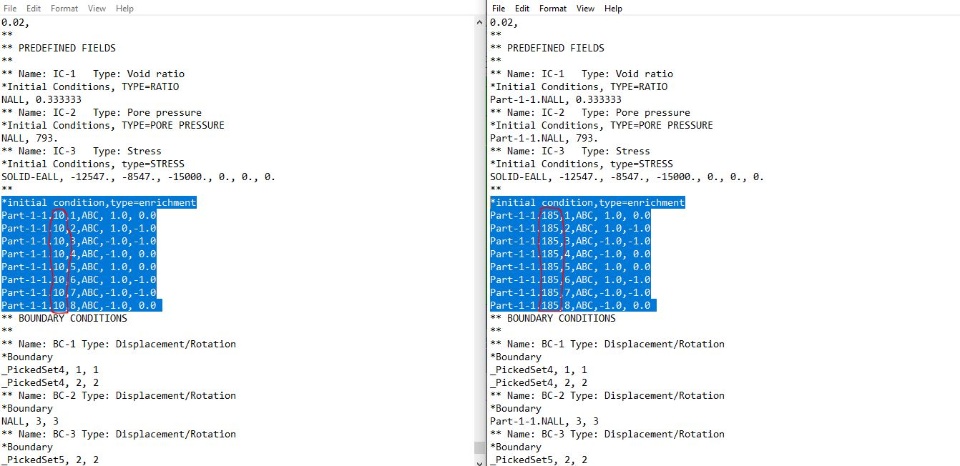Open Help menu in left Notepad window
This screenshot has height=466, width=960.
pyautogui.click(x=124, y=9)
